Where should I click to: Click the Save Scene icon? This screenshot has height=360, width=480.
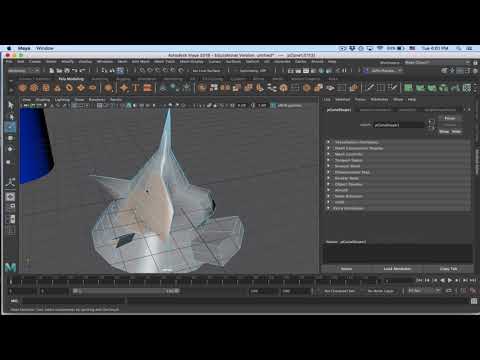coord(67,70)
